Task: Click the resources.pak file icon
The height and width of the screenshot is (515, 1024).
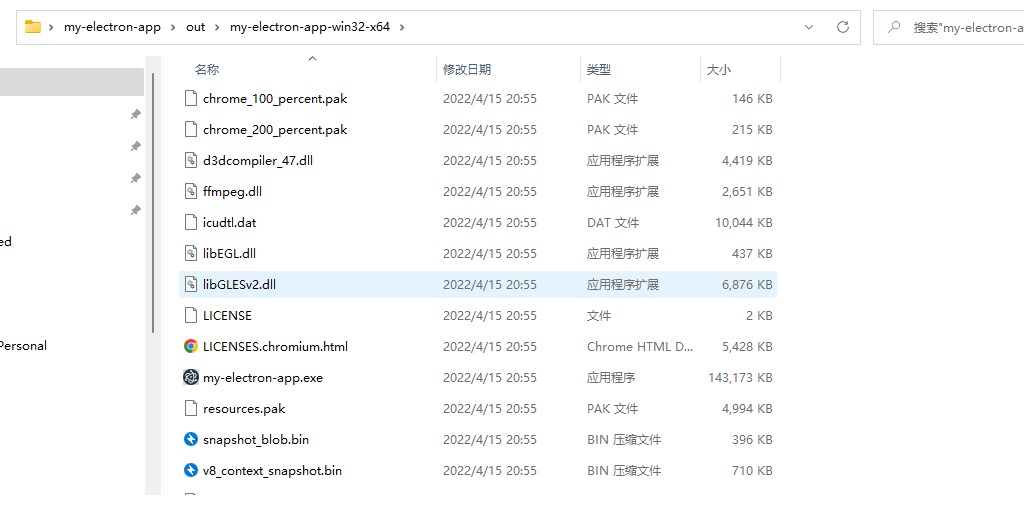Action: (191, 409)
